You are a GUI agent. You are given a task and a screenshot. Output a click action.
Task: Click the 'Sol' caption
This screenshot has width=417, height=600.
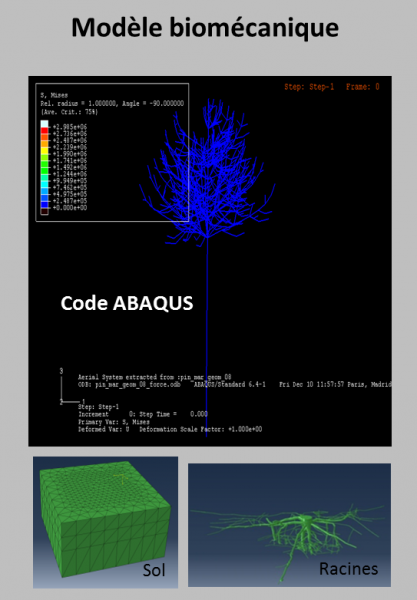coord(154,570)
